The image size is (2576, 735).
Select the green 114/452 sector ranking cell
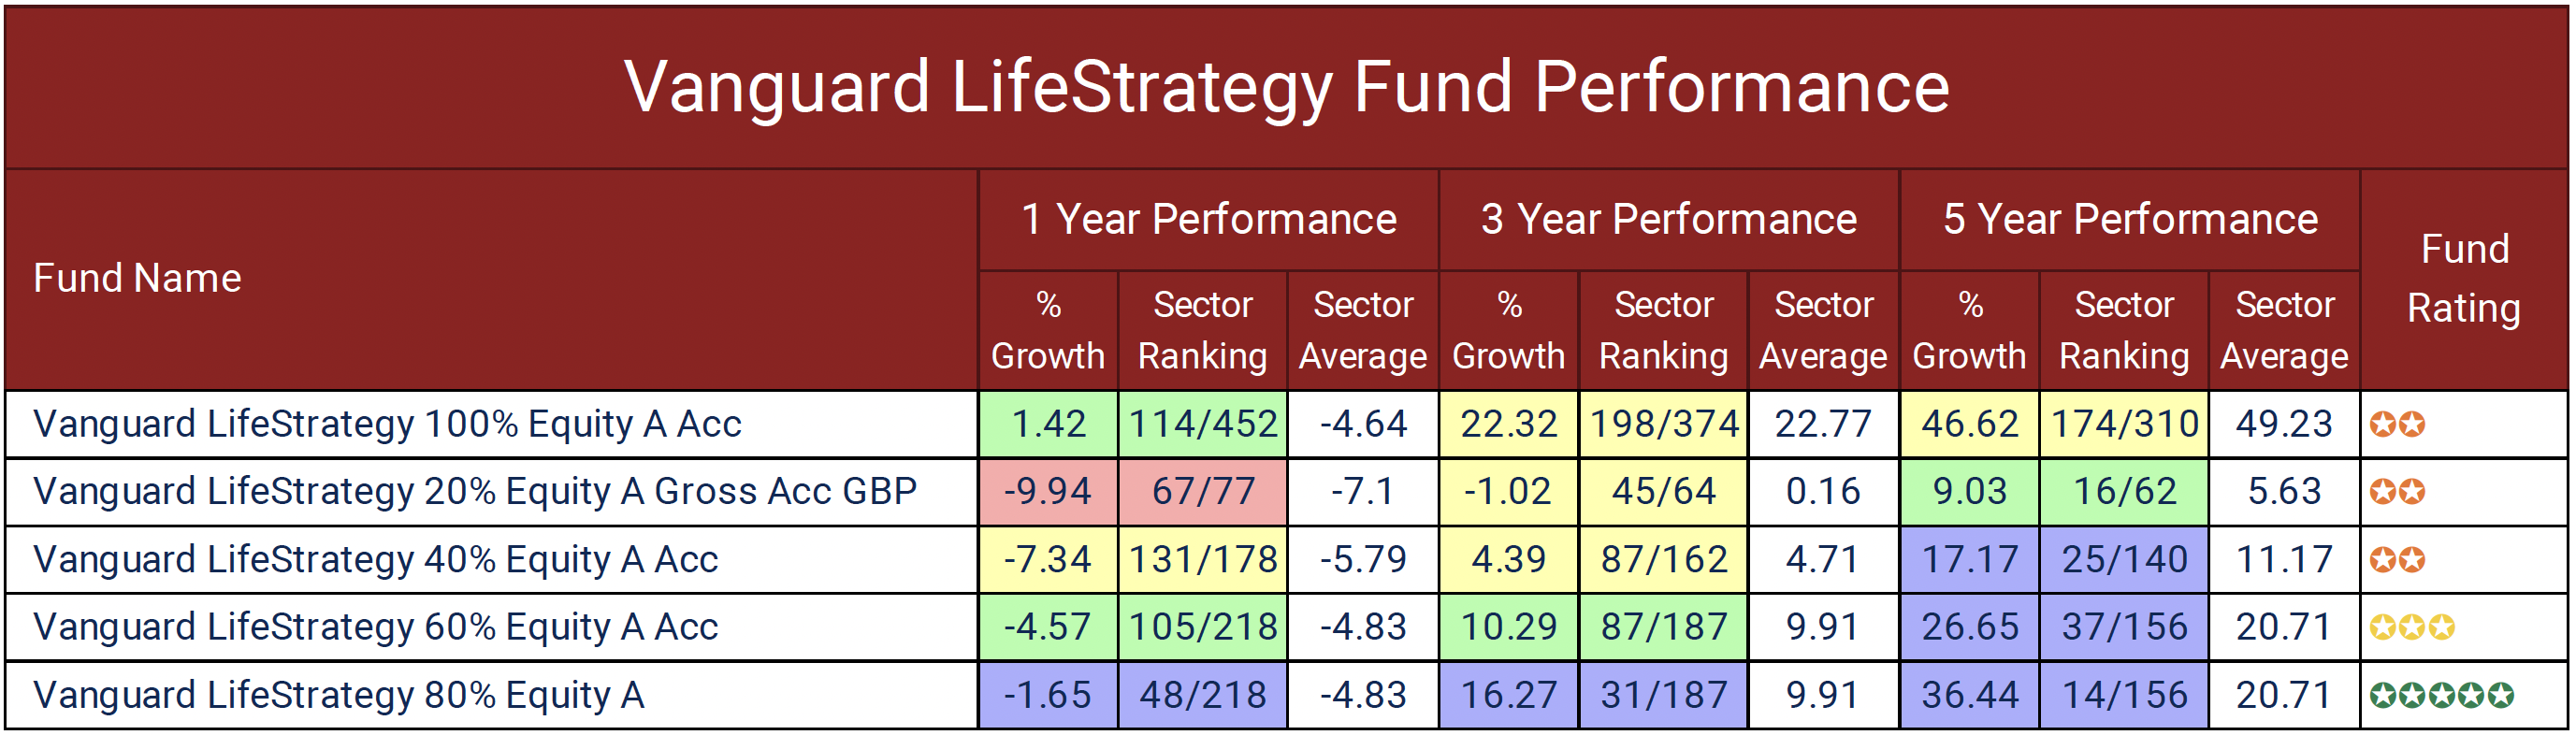point(1202,425)
